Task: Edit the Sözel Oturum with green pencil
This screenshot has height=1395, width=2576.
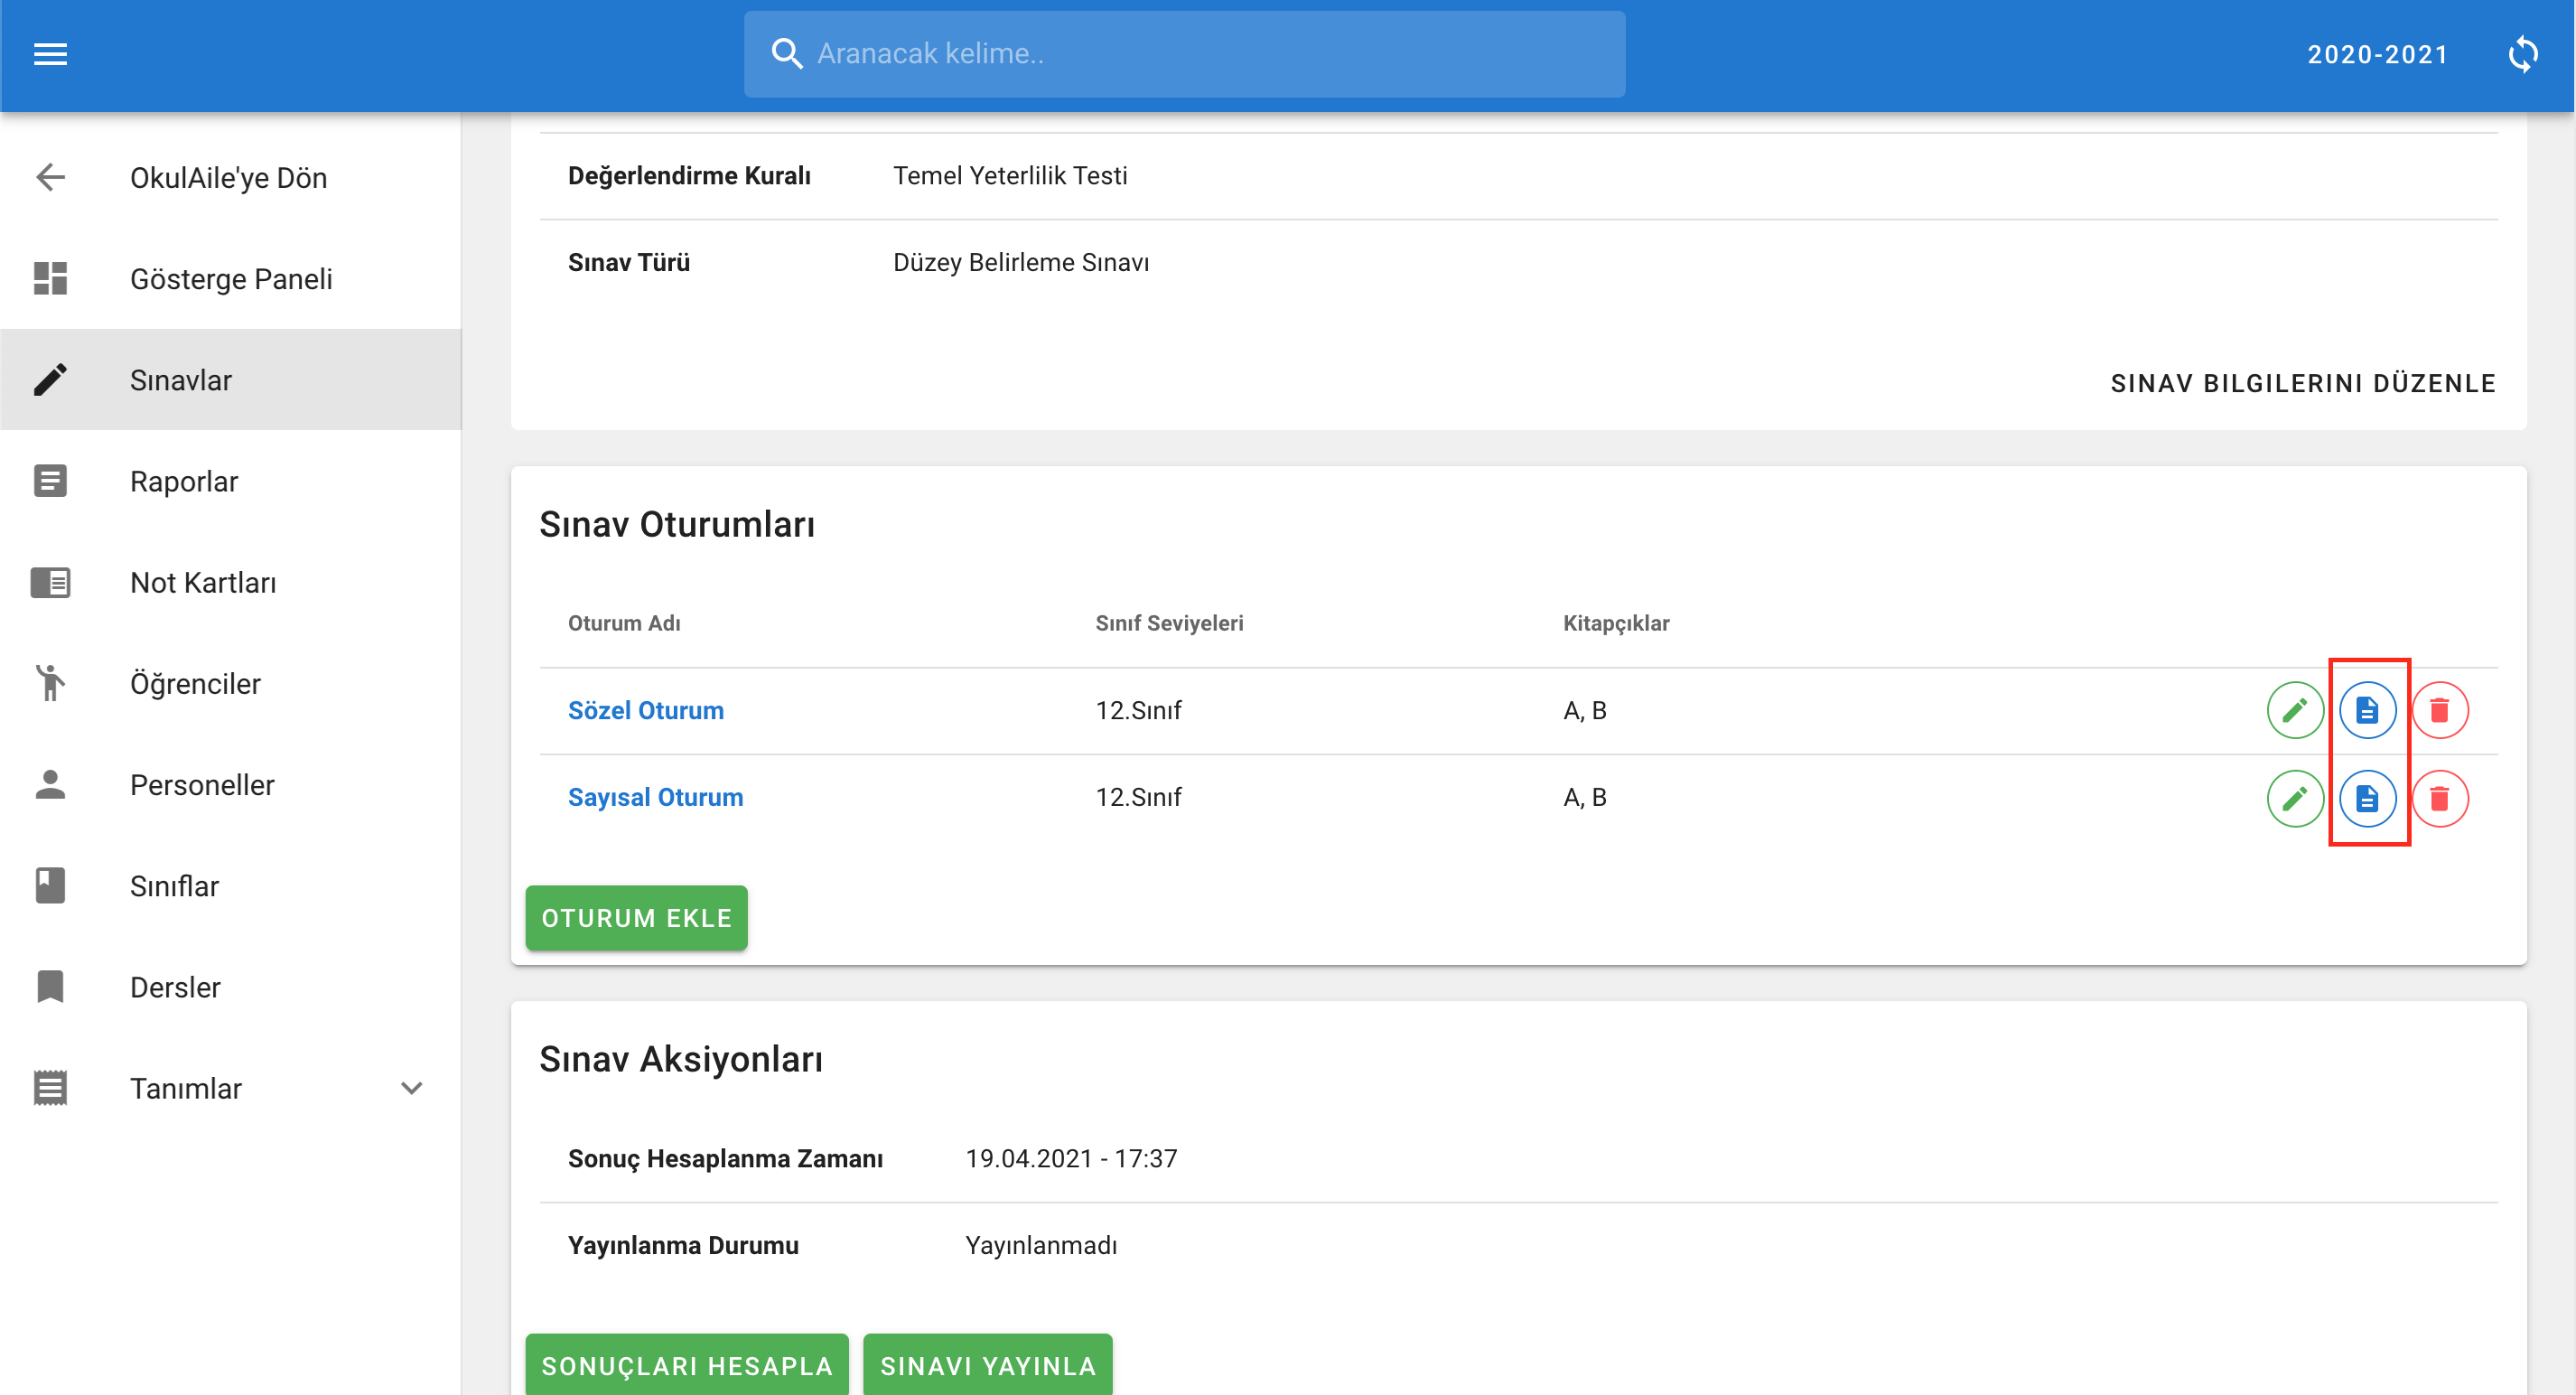Action: (x=2295, y=710)
